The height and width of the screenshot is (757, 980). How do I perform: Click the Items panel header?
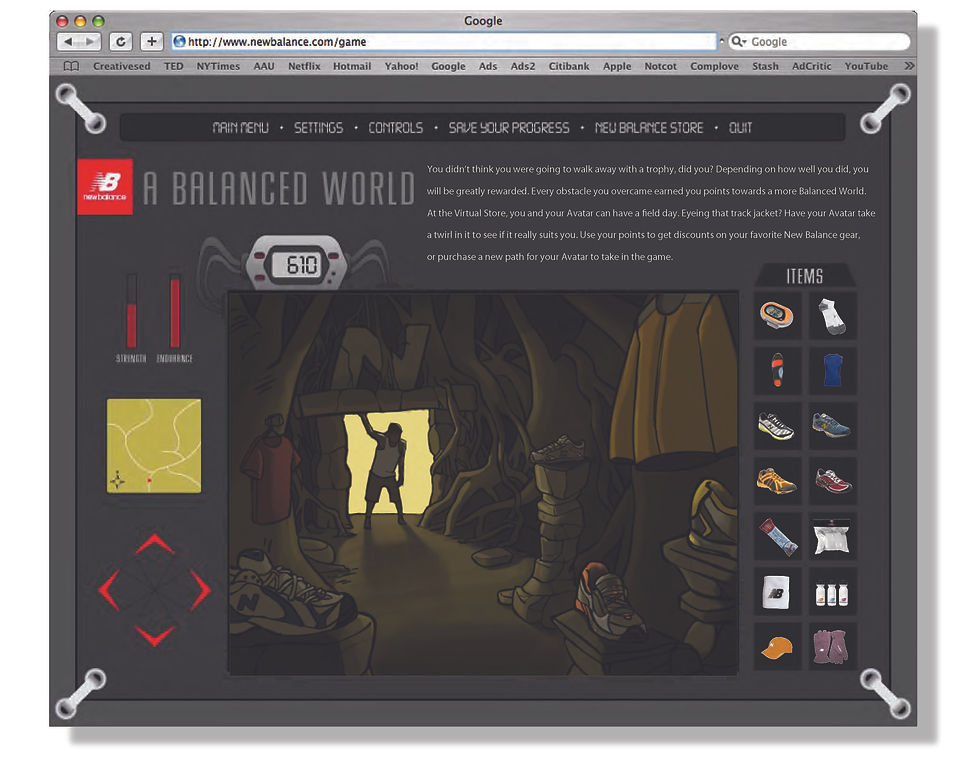coord(804,276)
